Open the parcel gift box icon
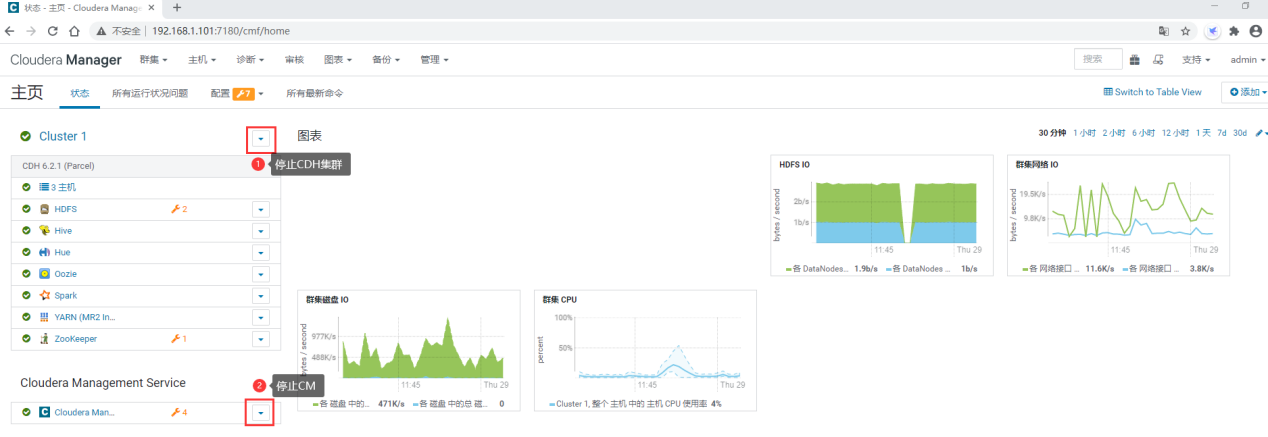The height and width of the screenshot is (437, 1268). pyautogui.click(x=1135, y=60)
